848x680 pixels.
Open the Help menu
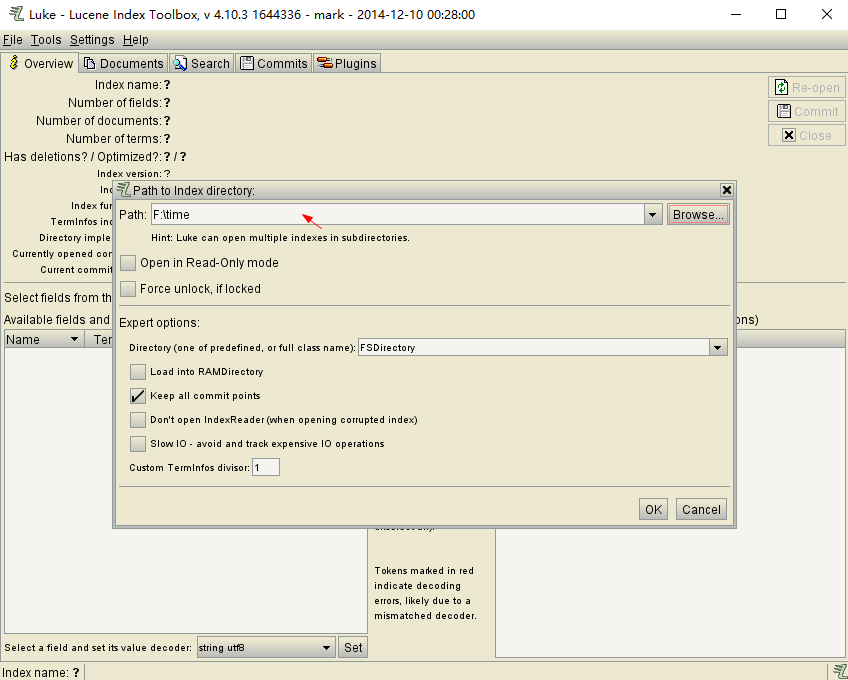[135, 40]
